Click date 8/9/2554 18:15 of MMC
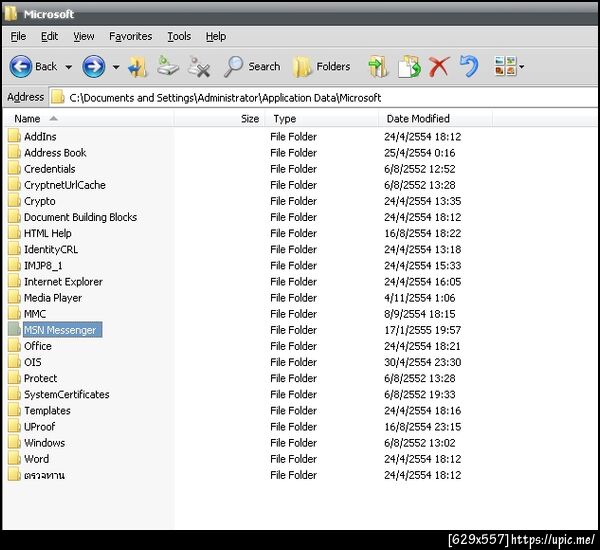Viewport: 600px width, 550px height. pos(420,314)
